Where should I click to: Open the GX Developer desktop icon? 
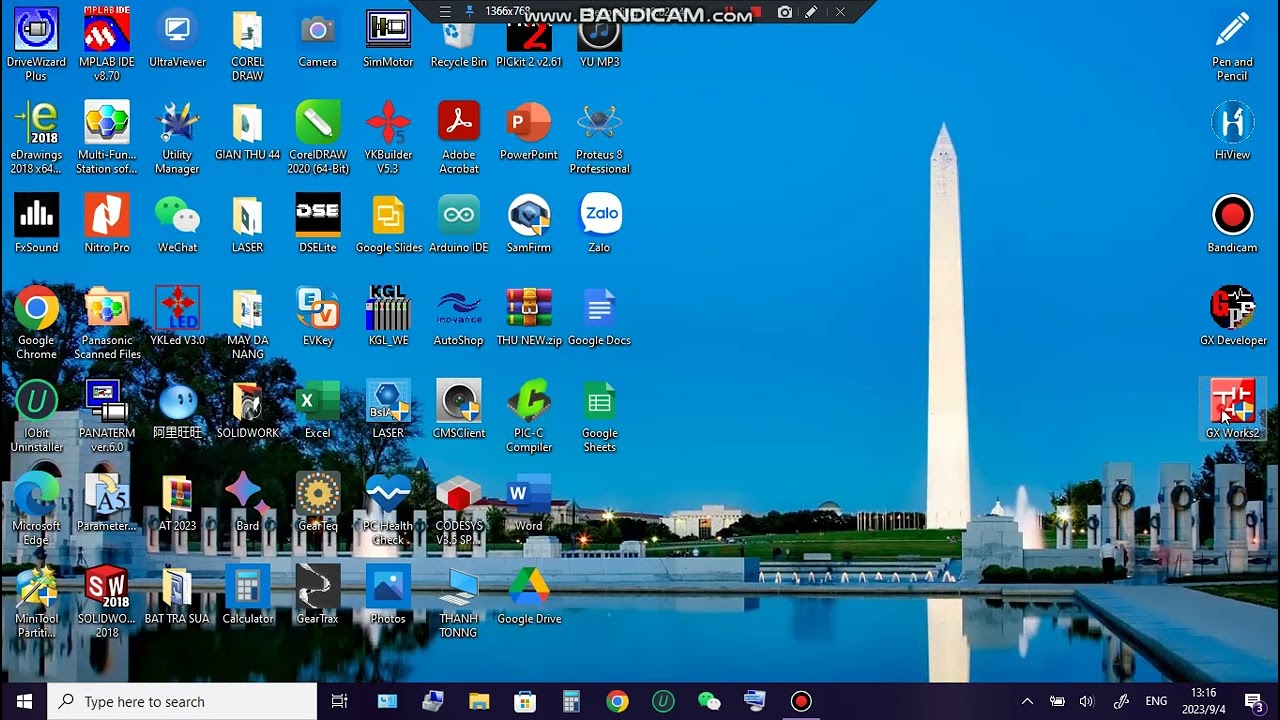pos(1232,316)
